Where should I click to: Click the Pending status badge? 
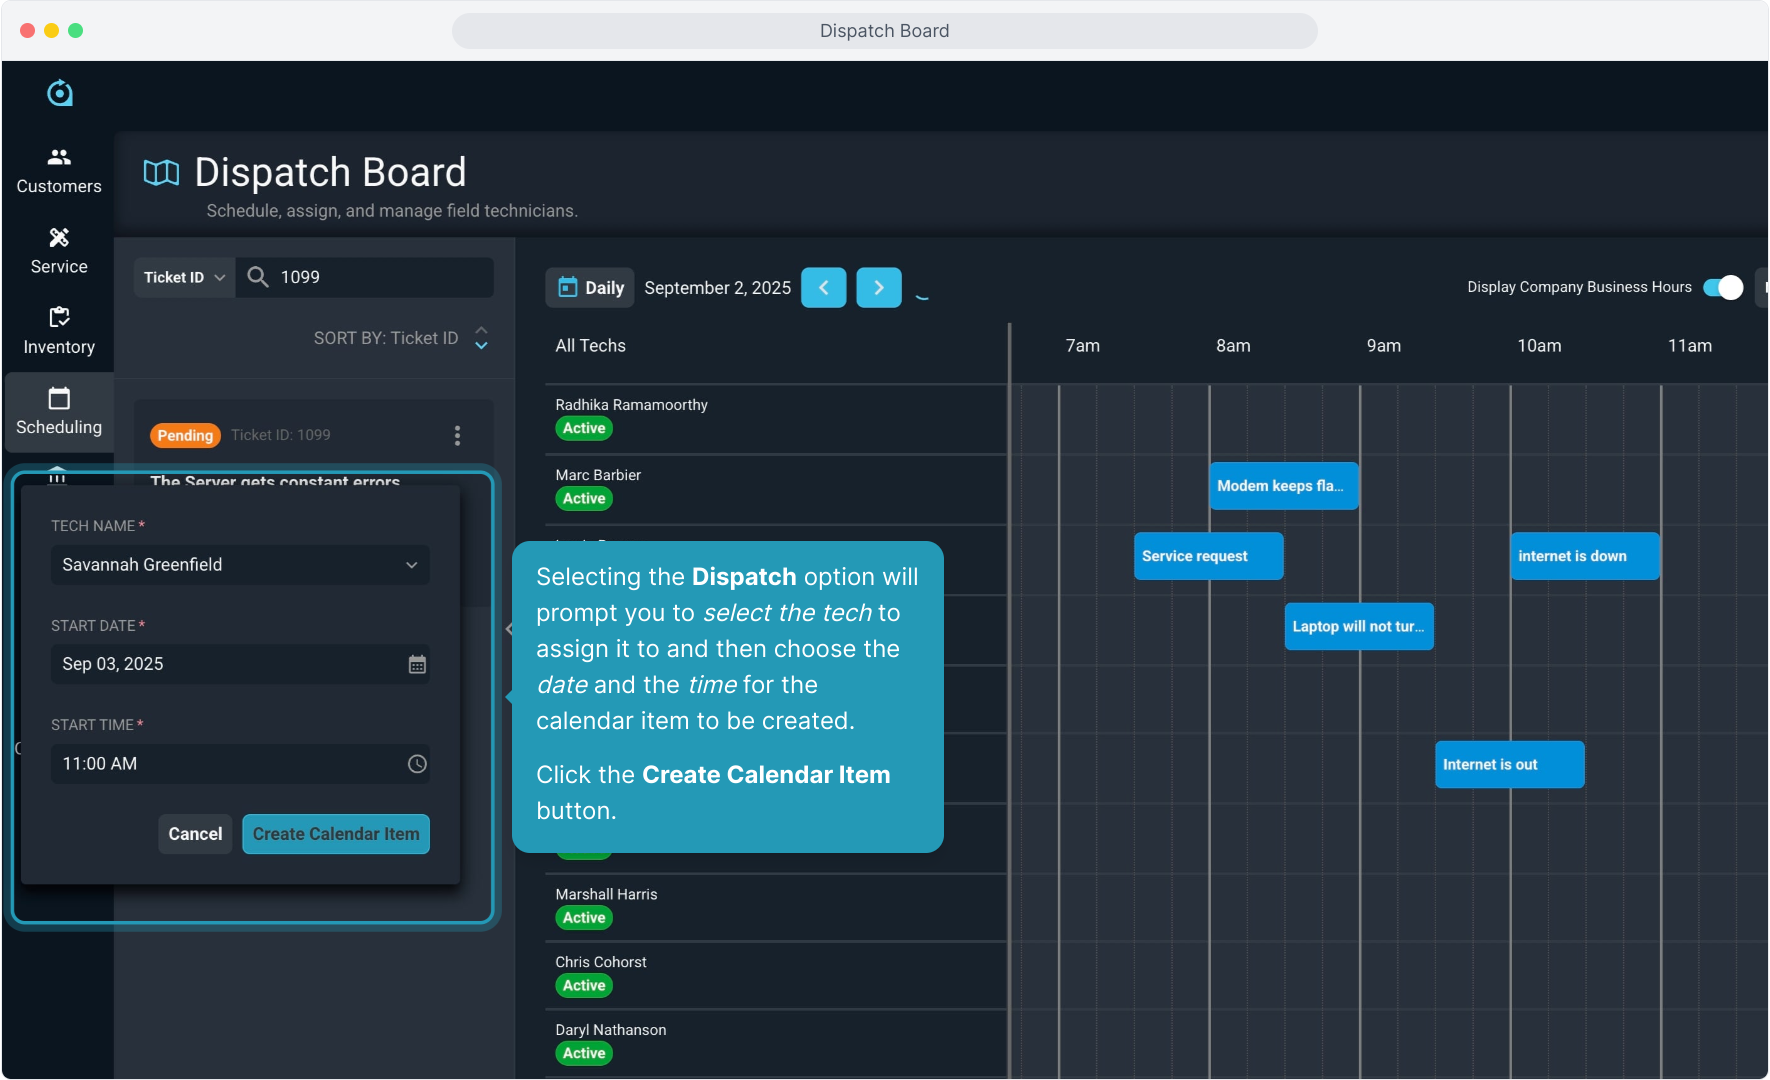click(x=185, y=435)
